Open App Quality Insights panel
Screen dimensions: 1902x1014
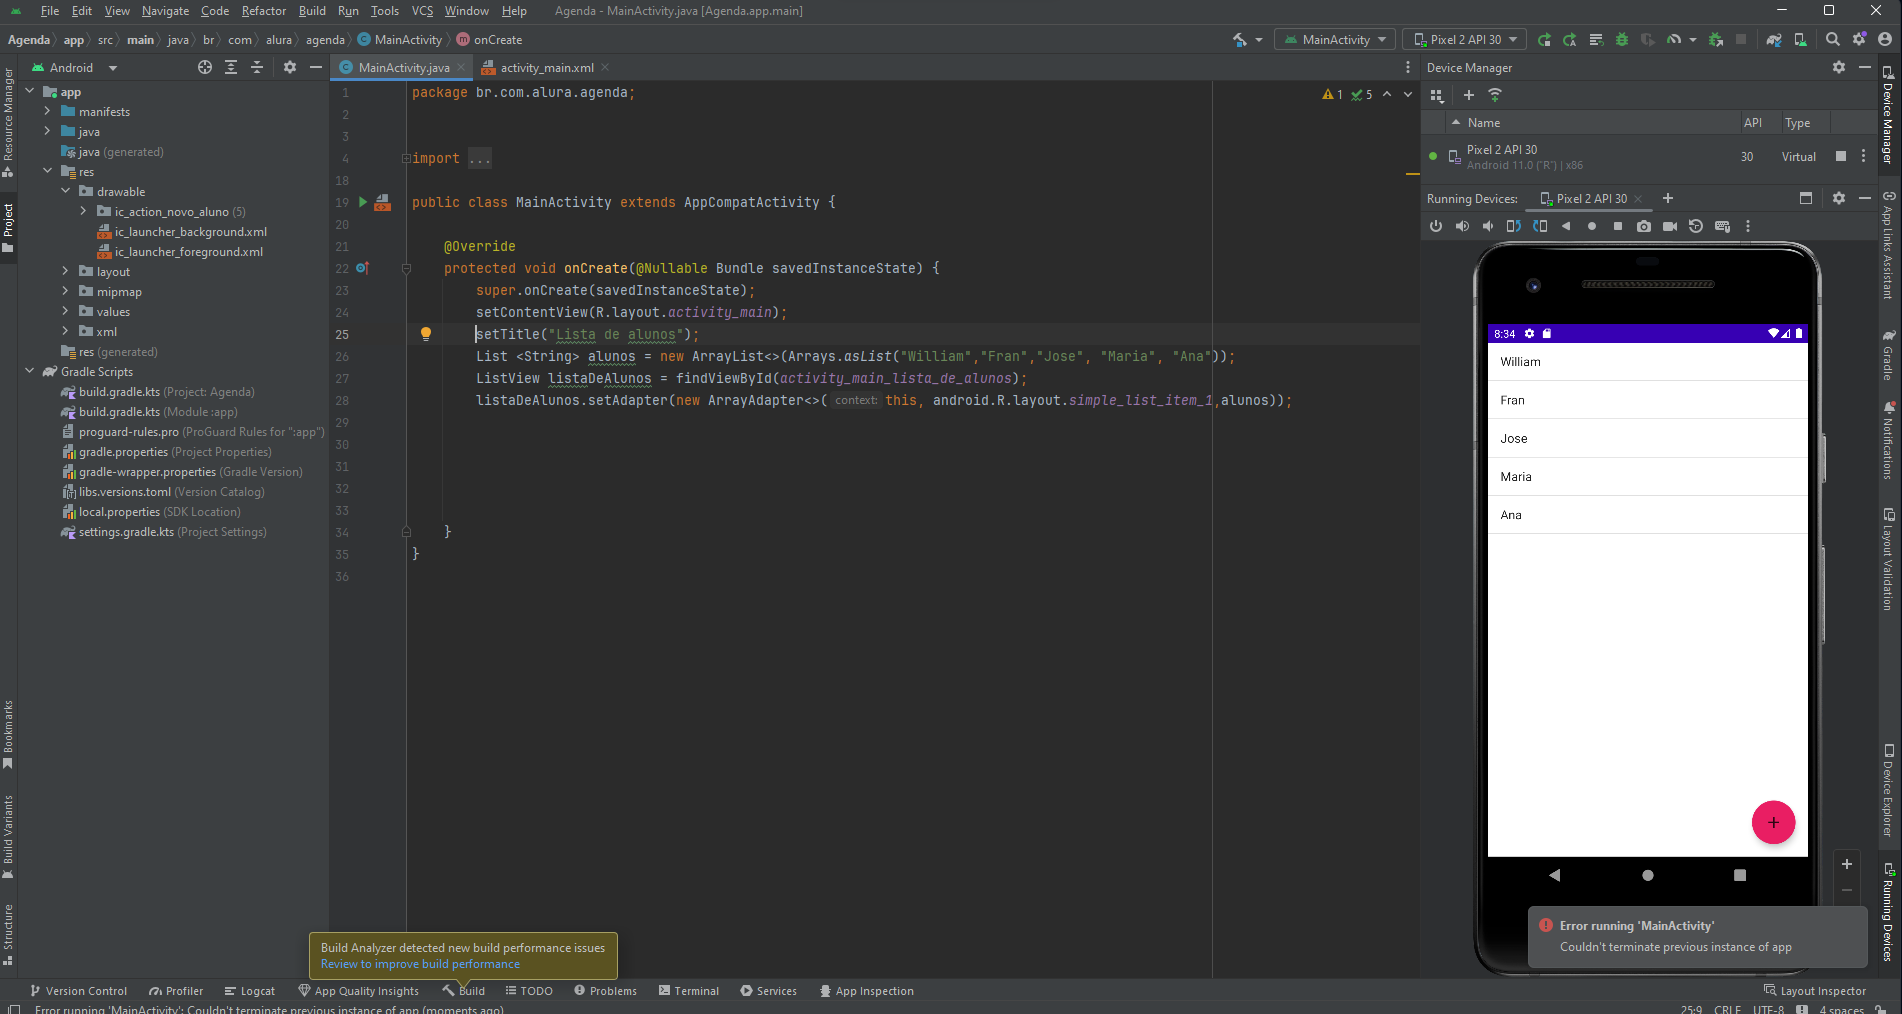click(358, 991)
